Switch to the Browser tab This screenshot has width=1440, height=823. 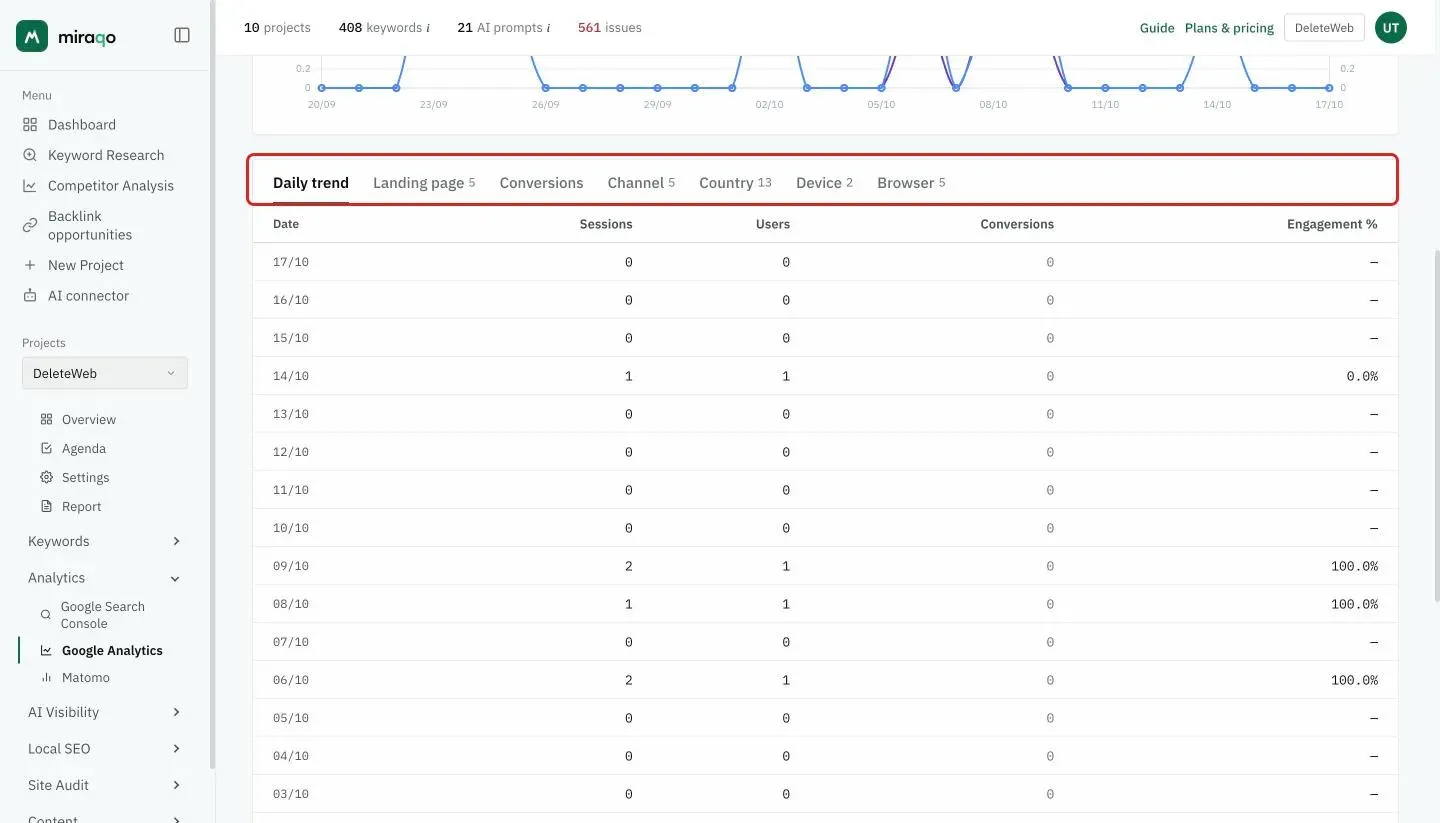[911, 183]
